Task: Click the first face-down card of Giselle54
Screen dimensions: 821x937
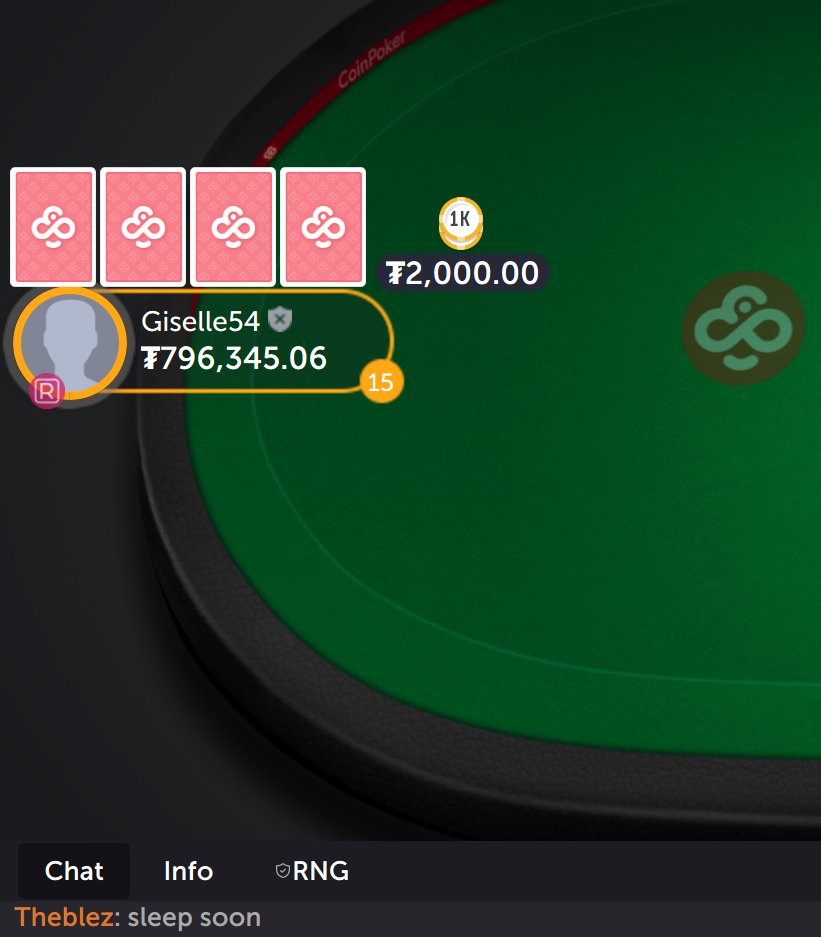Action: [x=53, y=226]
